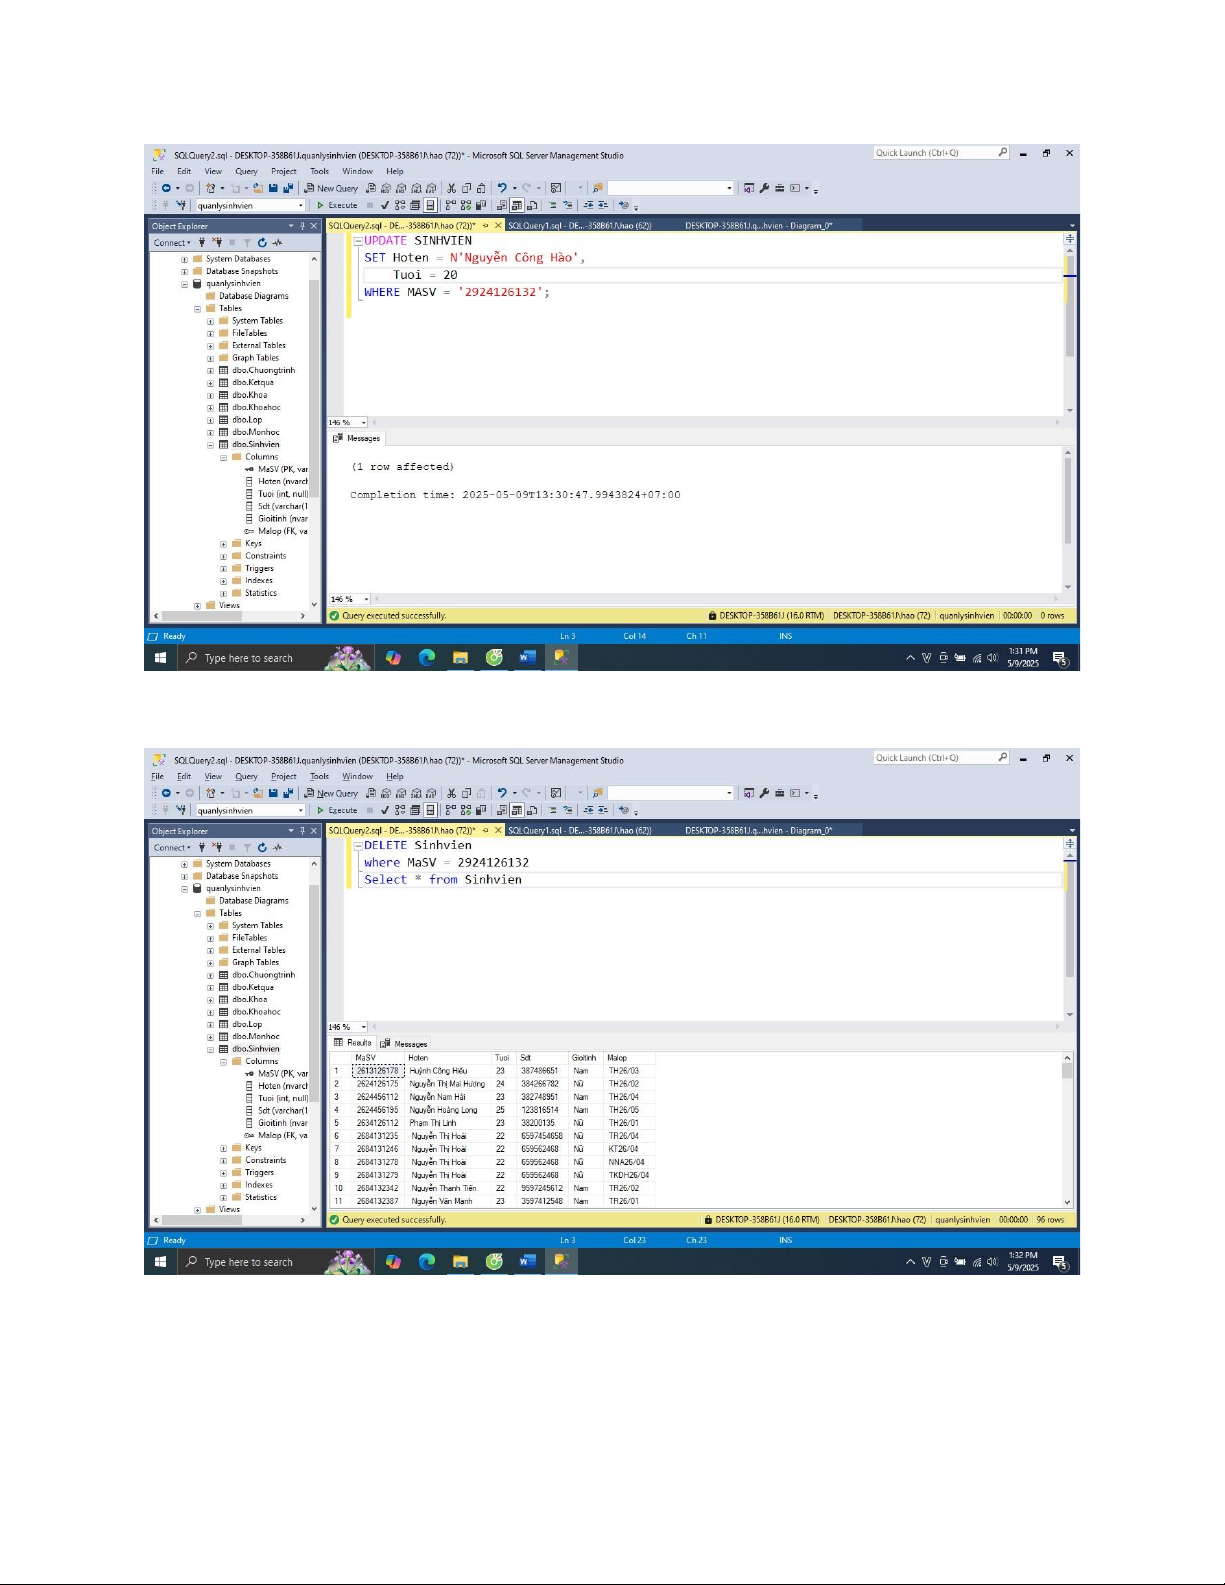Click the Cut scissors icon in lower toolbar

(451, 793)
